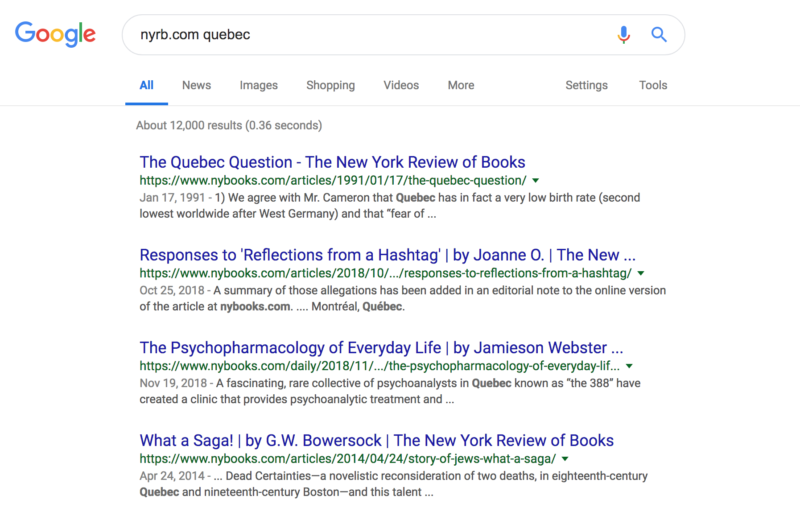The width and height of the screenshot is (800, 512).
Task: Switch to the Images tab
Action: (259, 85)
